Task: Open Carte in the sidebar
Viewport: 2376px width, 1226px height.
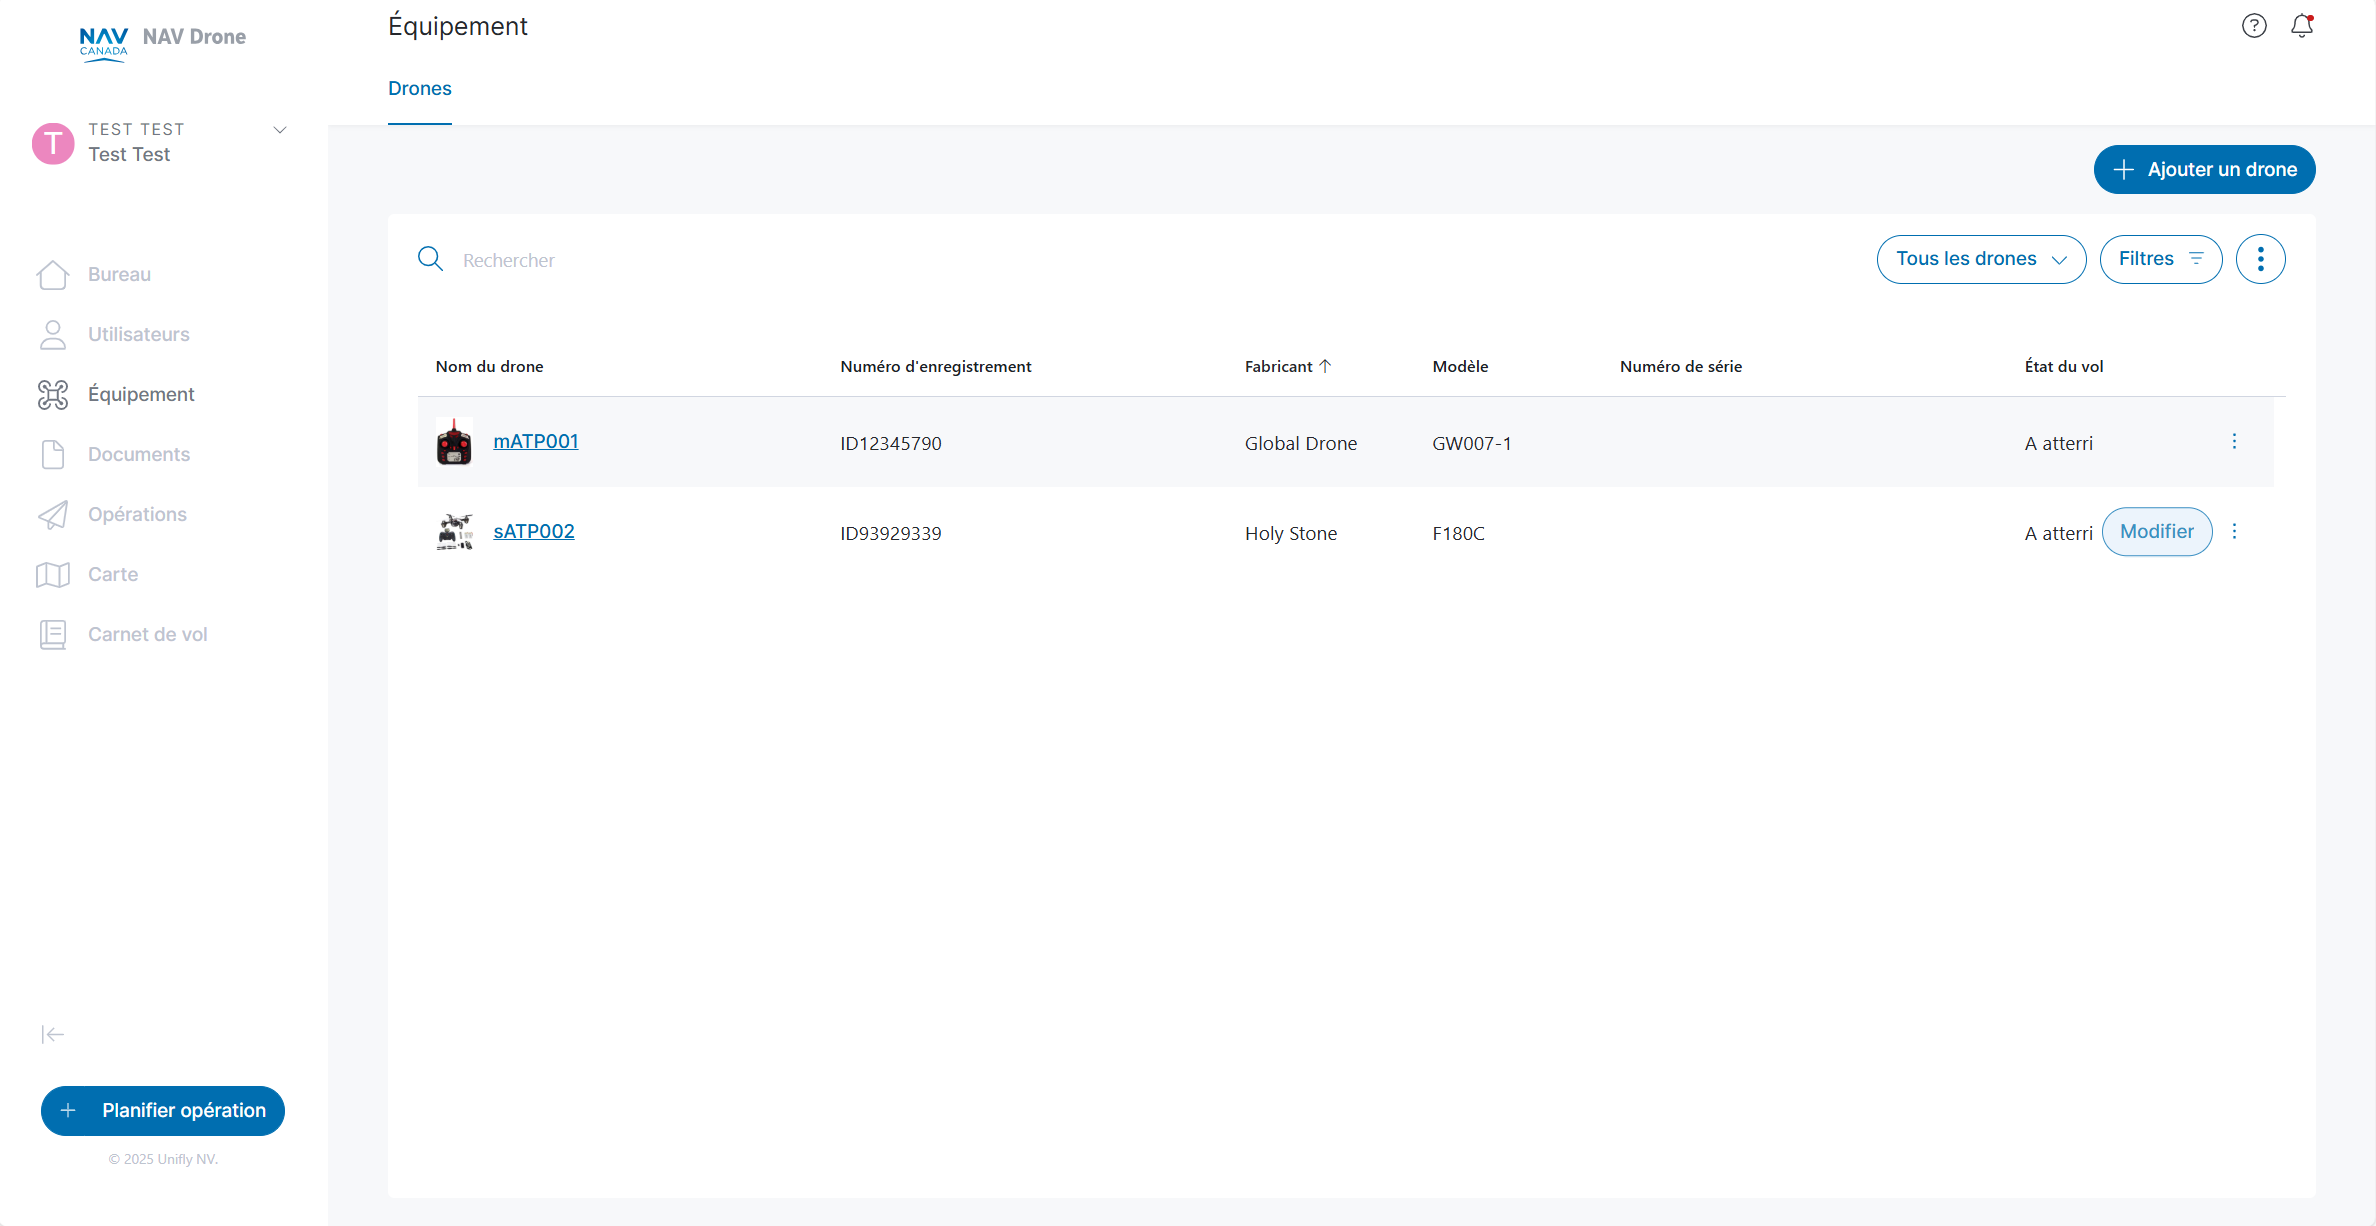Action: click(113, 574)
